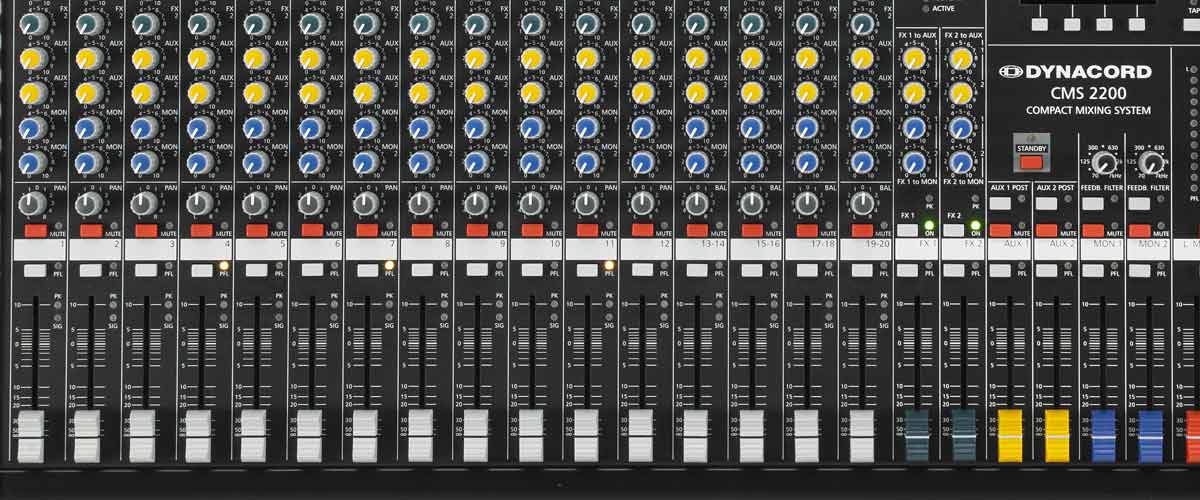The image size is (1200, 500).
Task: Mute the AUX 1 output
Action: pyautogui.click(x=1000, y=231)
